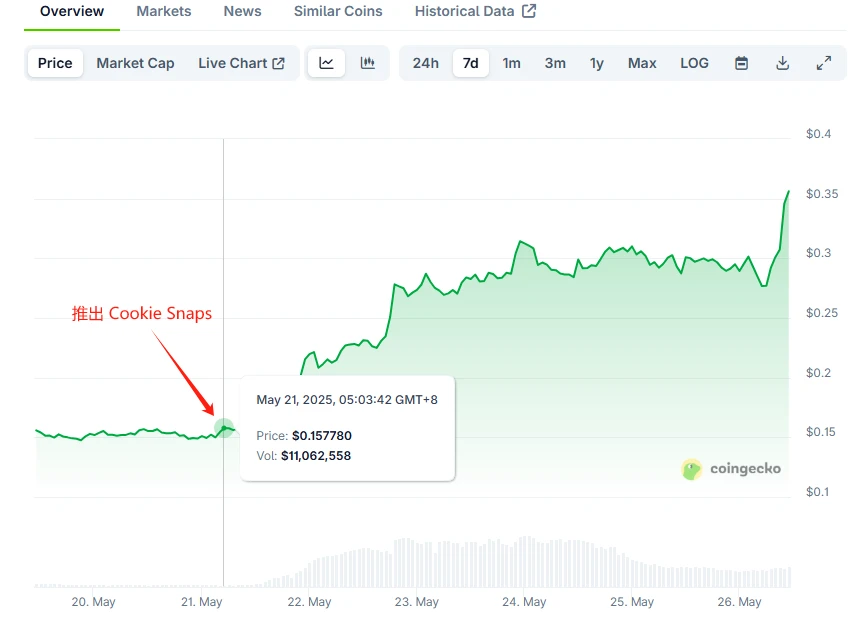Switch to the candlestick chart icon
Image resolution: width=863 pixels, height=628 pixels.
367,62
